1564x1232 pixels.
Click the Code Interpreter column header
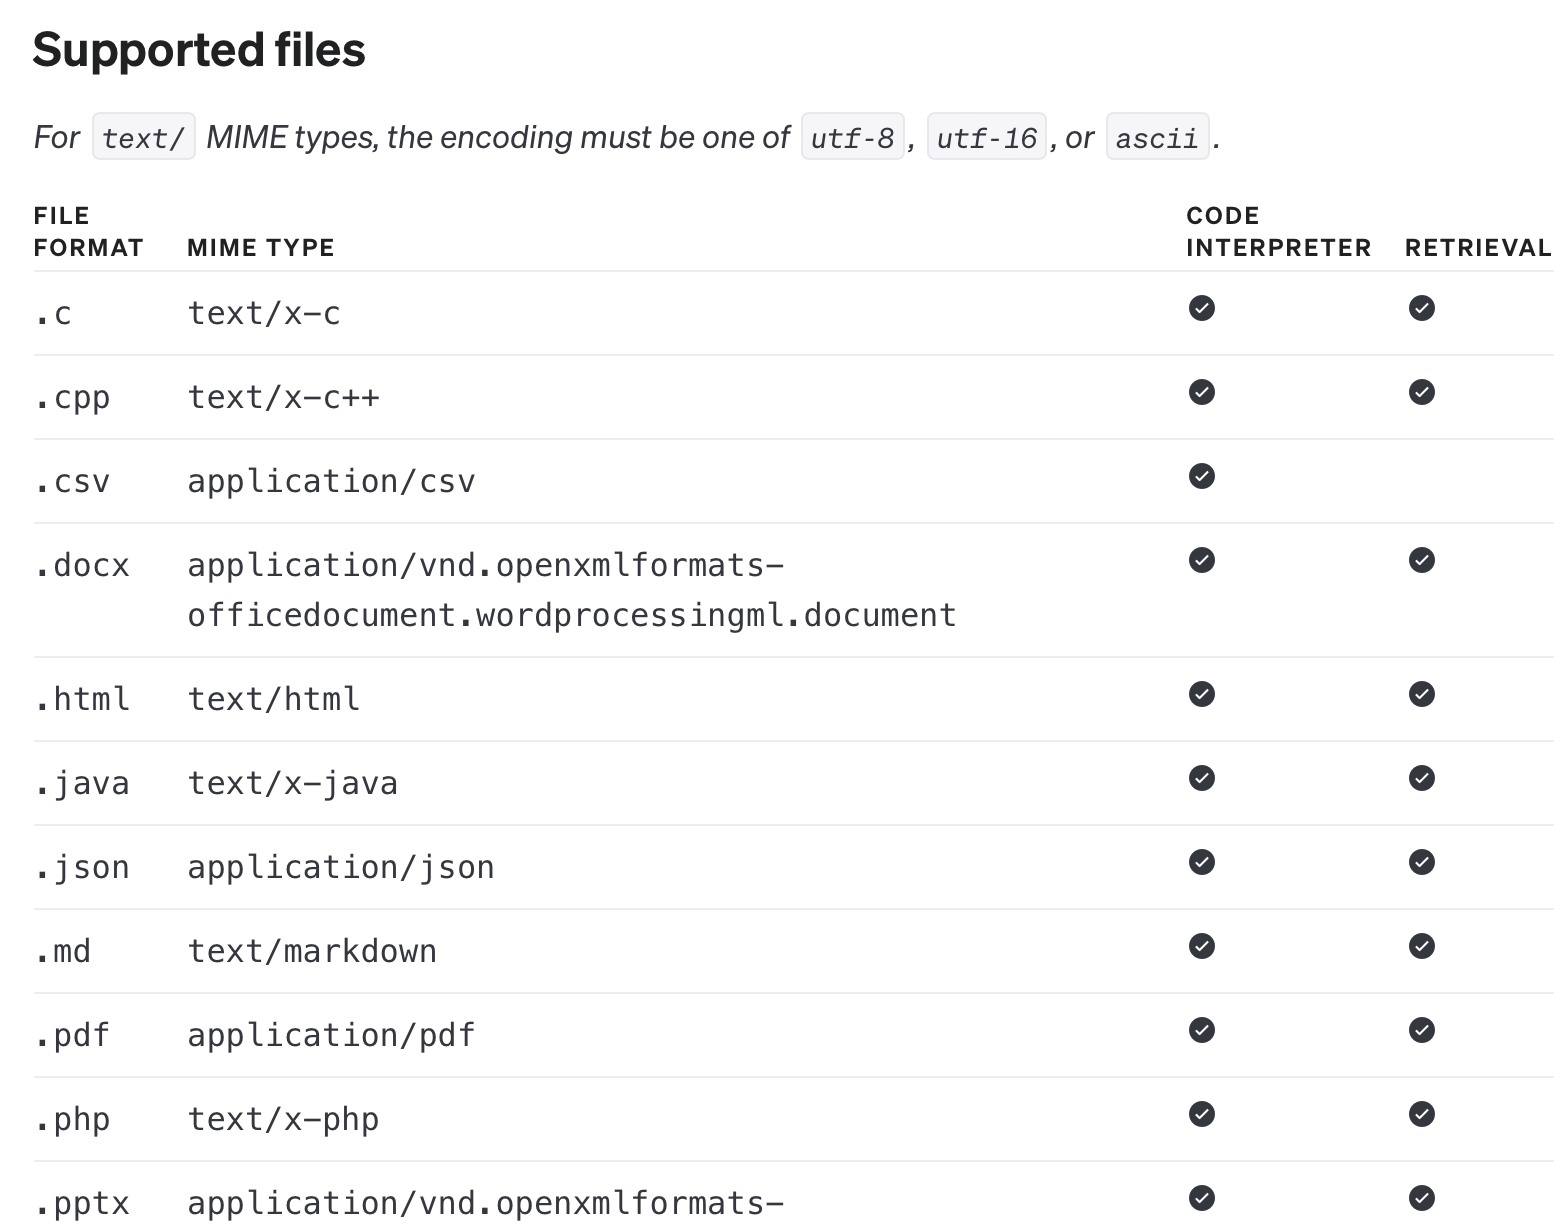(1278, 232)
